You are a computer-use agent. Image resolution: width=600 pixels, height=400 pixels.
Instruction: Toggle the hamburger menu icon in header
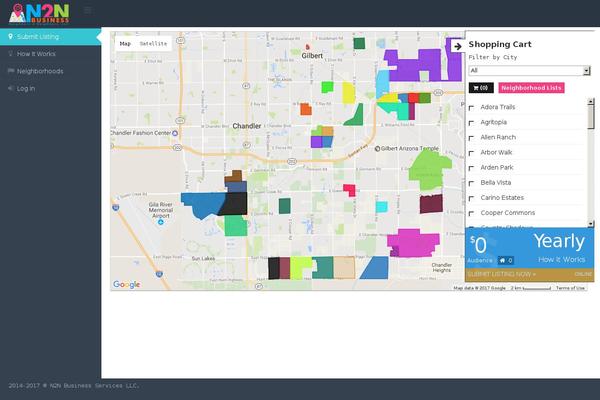point(88,10)
